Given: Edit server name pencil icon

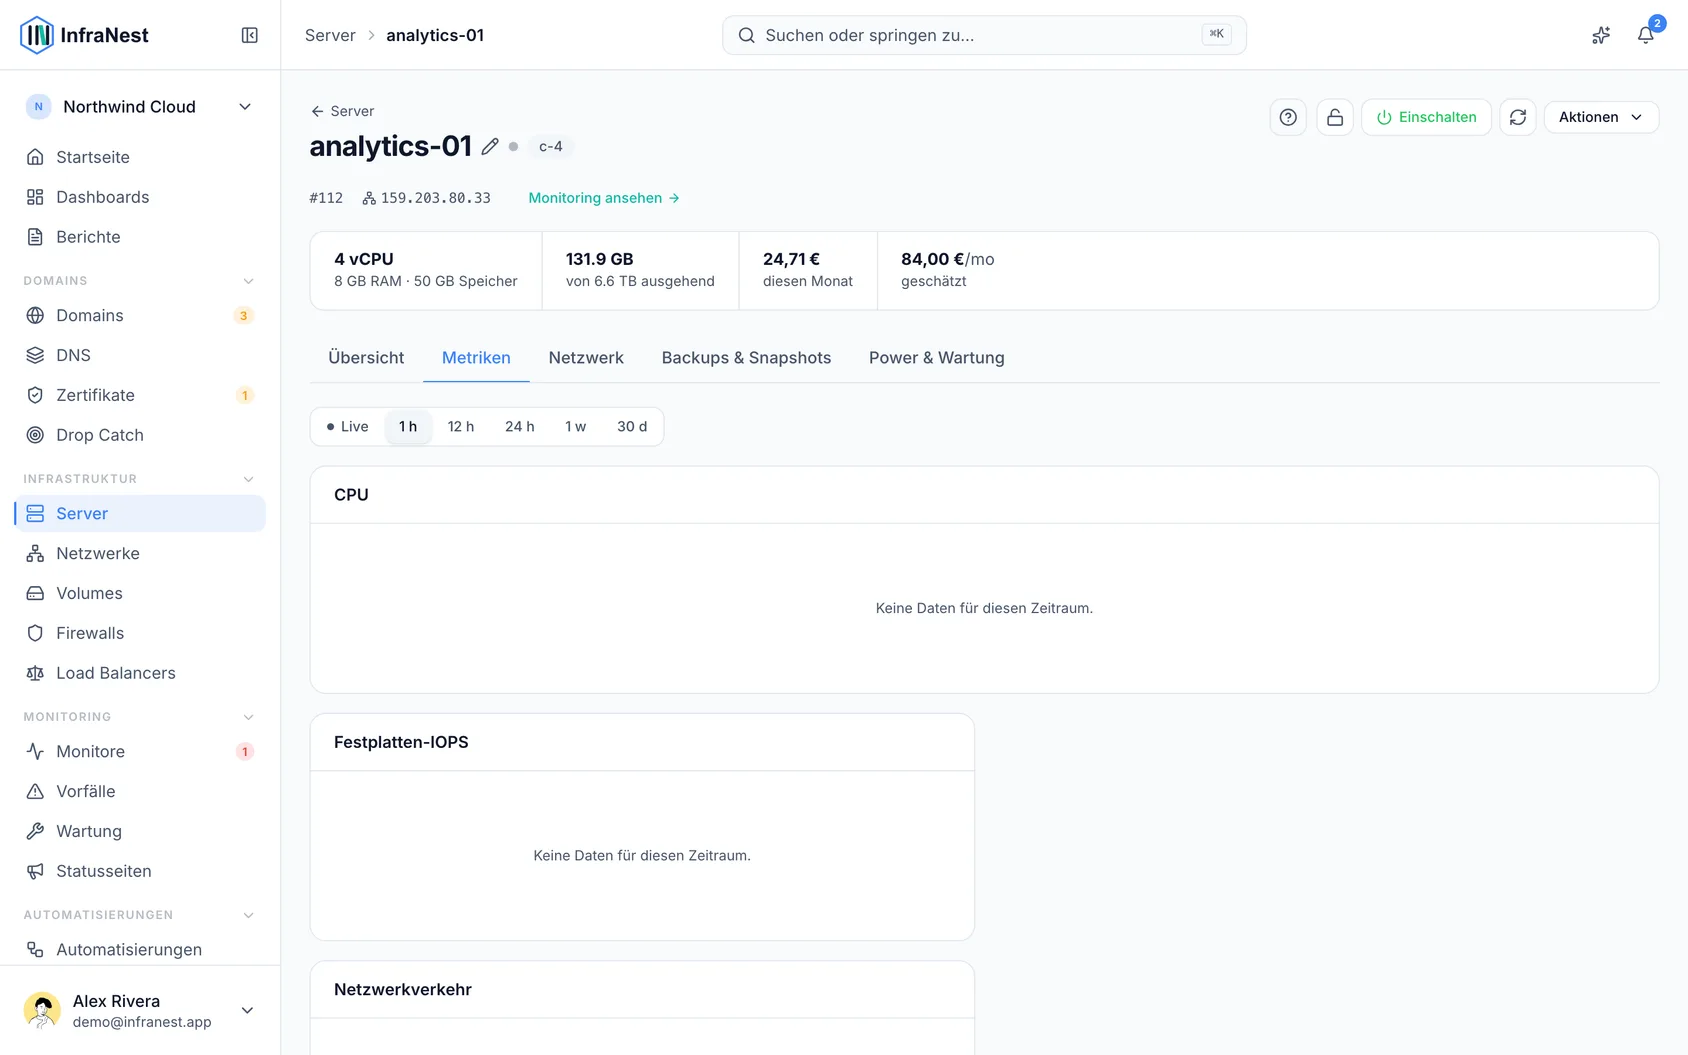Looking at the screenshot, I should click(490, 146).
